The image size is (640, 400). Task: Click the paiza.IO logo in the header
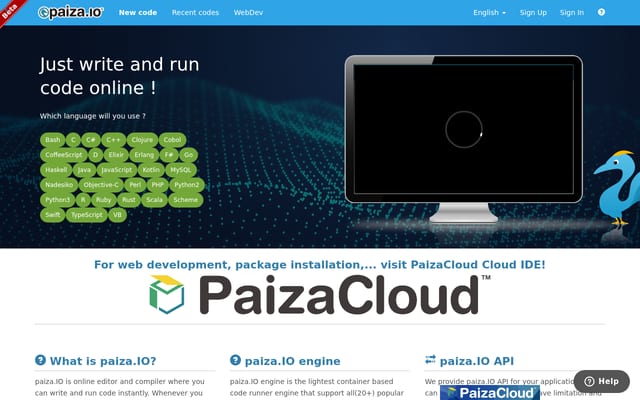coord(71,12)
